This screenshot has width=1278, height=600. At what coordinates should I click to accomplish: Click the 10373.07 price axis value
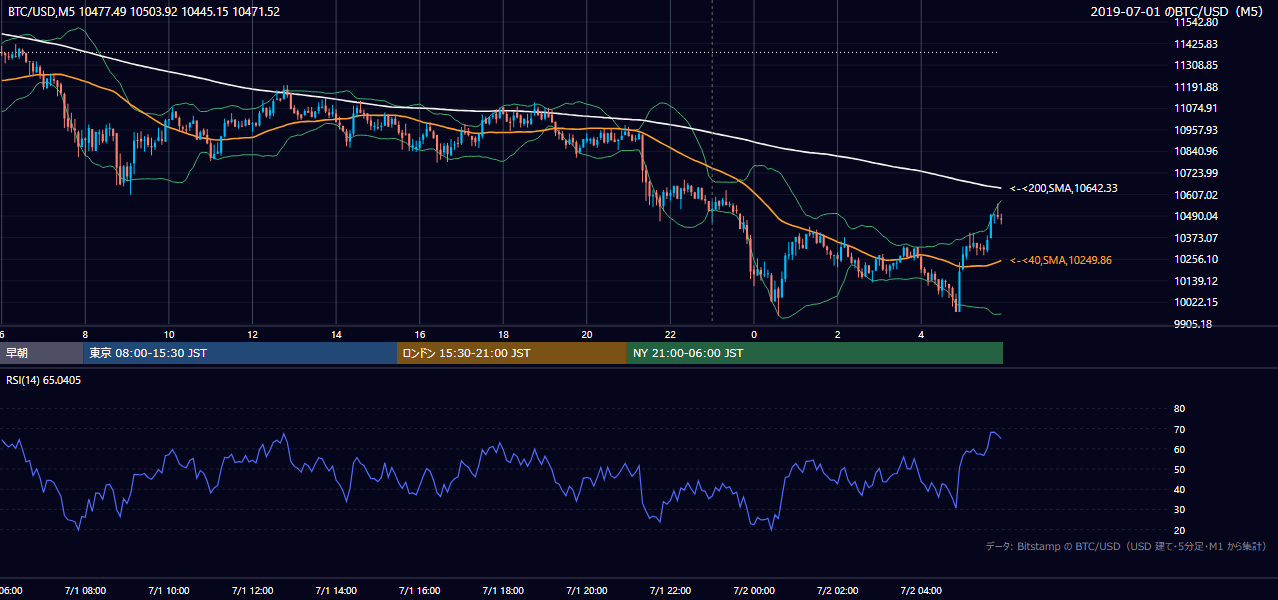click(1196, 238)
